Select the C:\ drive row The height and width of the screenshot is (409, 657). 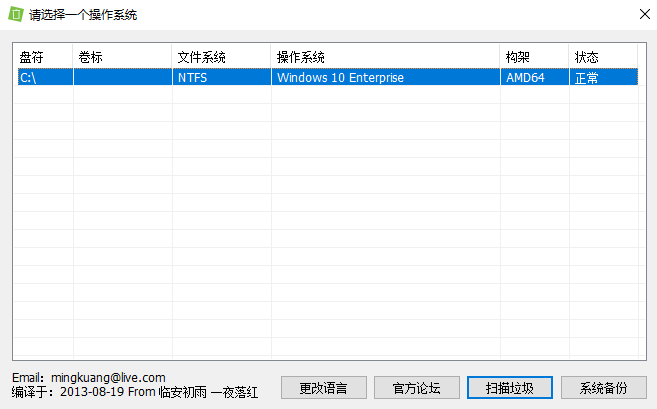click(x=328, y=77)
